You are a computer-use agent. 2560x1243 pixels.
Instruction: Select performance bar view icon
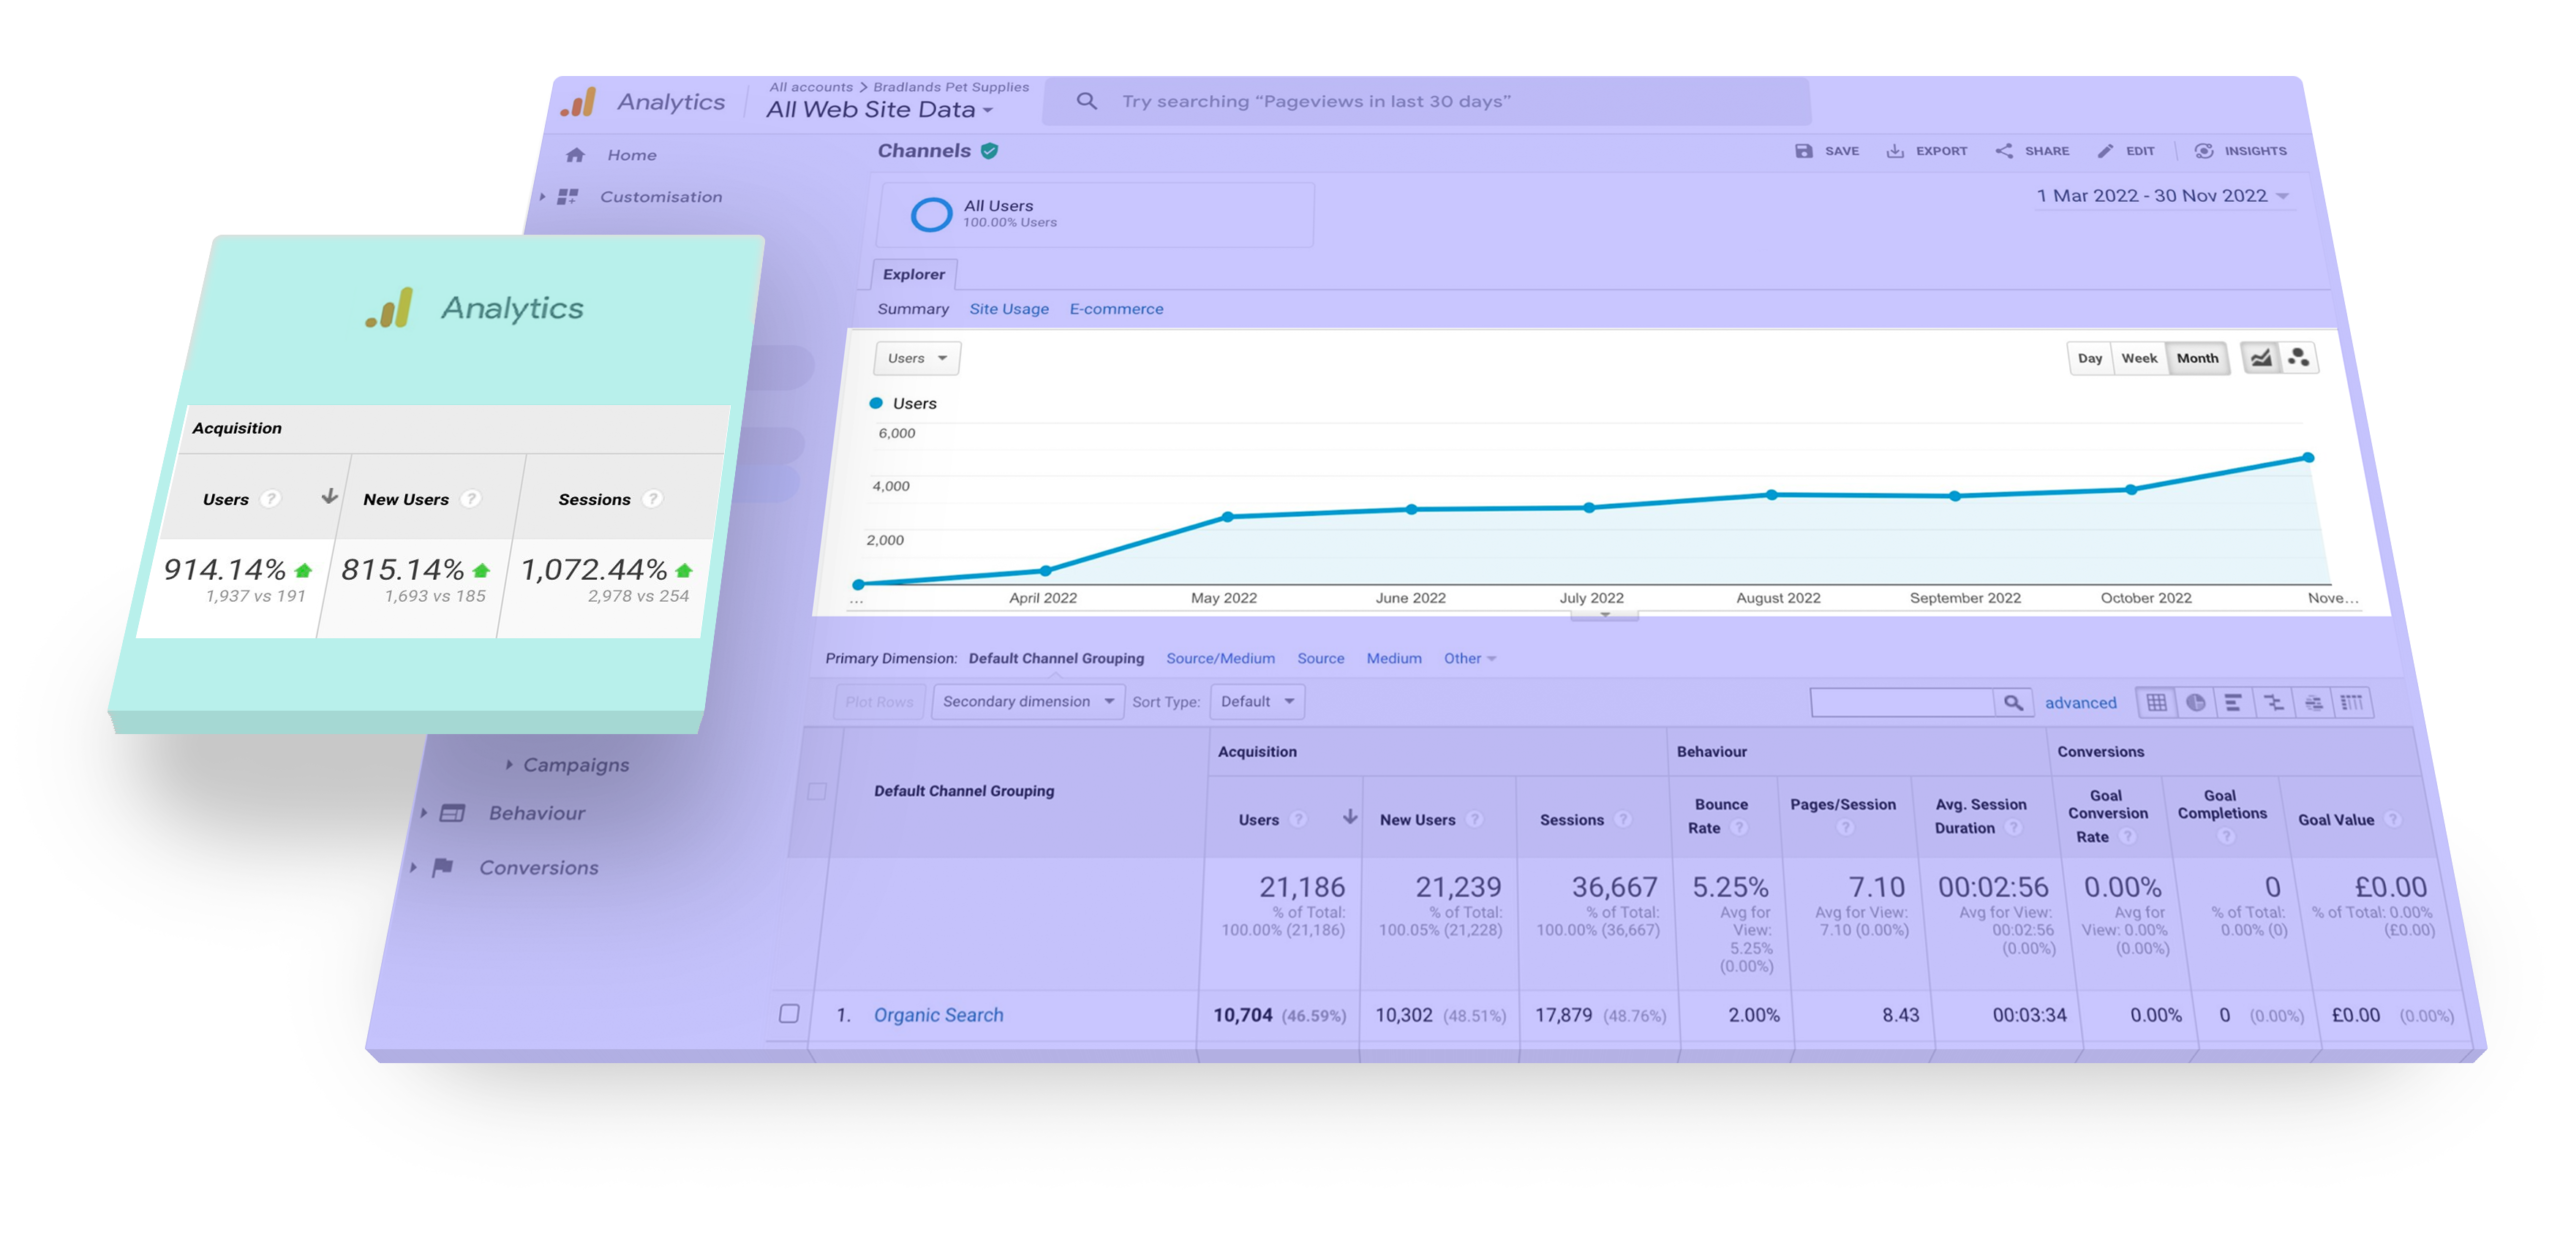point(2232,703)
